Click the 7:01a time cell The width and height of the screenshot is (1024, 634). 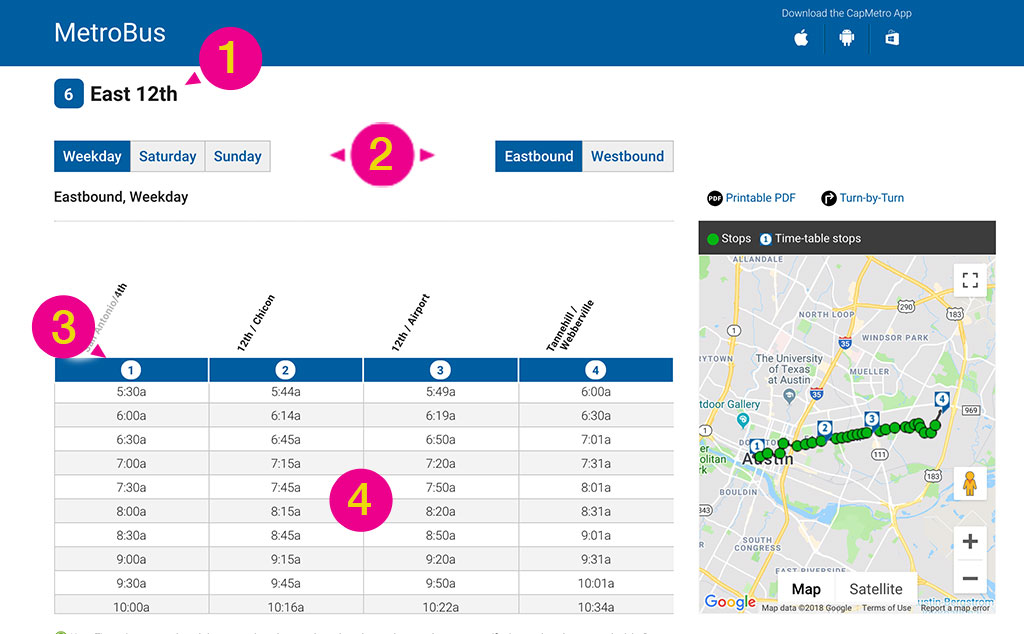click(x=596, y=439)
